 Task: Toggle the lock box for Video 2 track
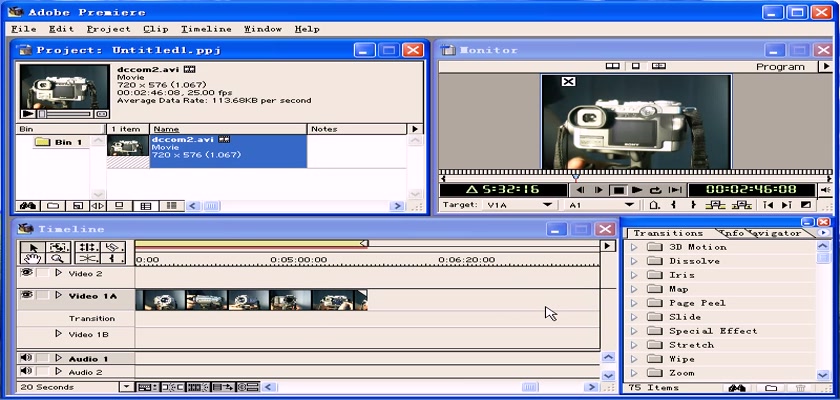43,273
